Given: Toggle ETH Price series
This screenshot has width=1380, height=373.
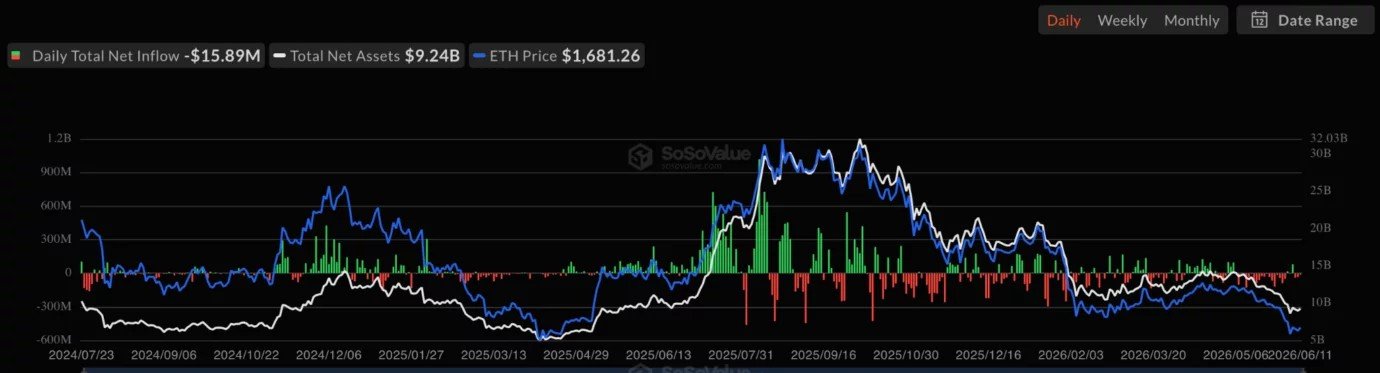Looking at the screenshot, I should click(556, 56).
